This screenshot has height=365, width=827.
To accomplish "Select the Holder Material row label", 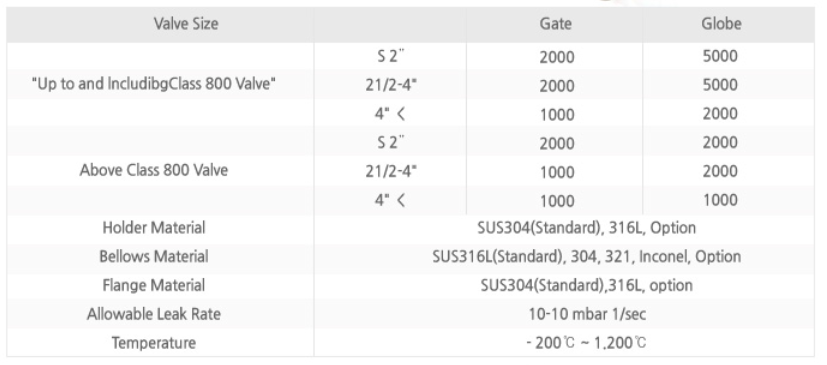I will click(x=154, y=228).
